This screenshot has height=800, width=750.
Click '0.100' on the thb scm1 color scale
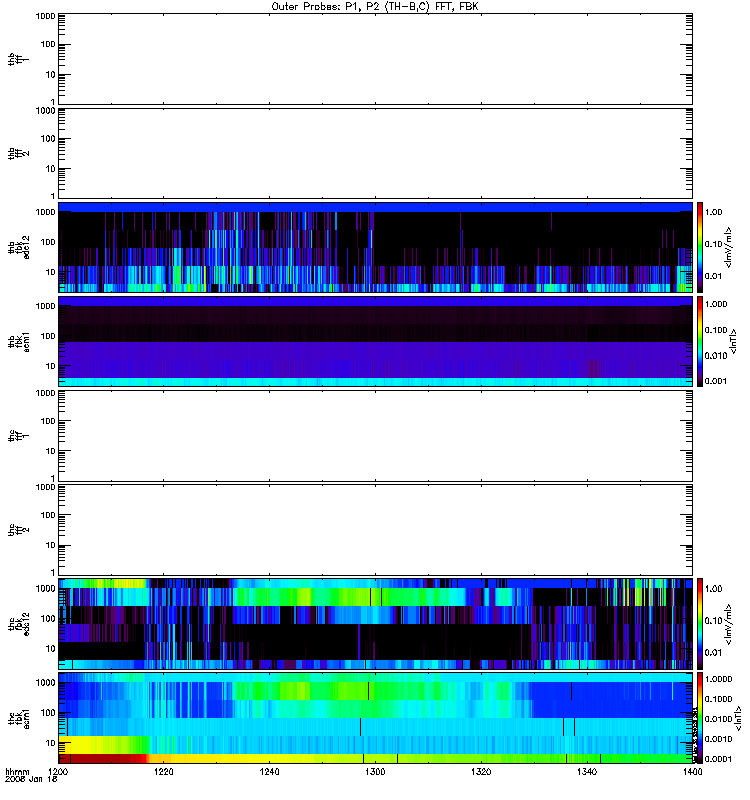715,330
